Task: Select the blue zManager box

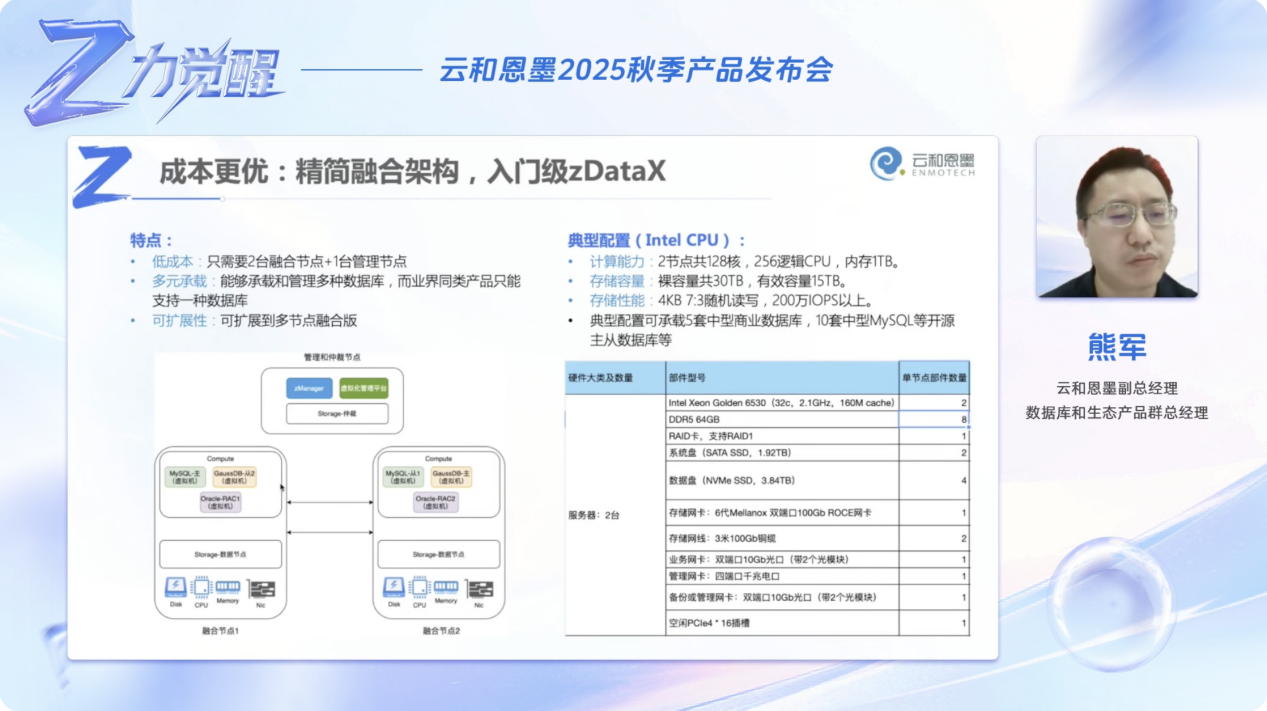Action: [309, 388]
